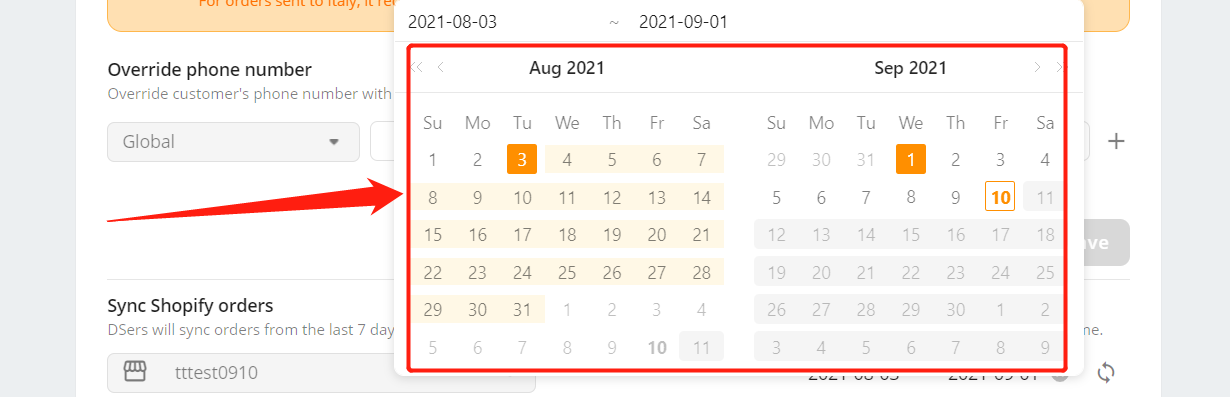
Task: Select September 5 in right calendar
Action: coord(776,197)
